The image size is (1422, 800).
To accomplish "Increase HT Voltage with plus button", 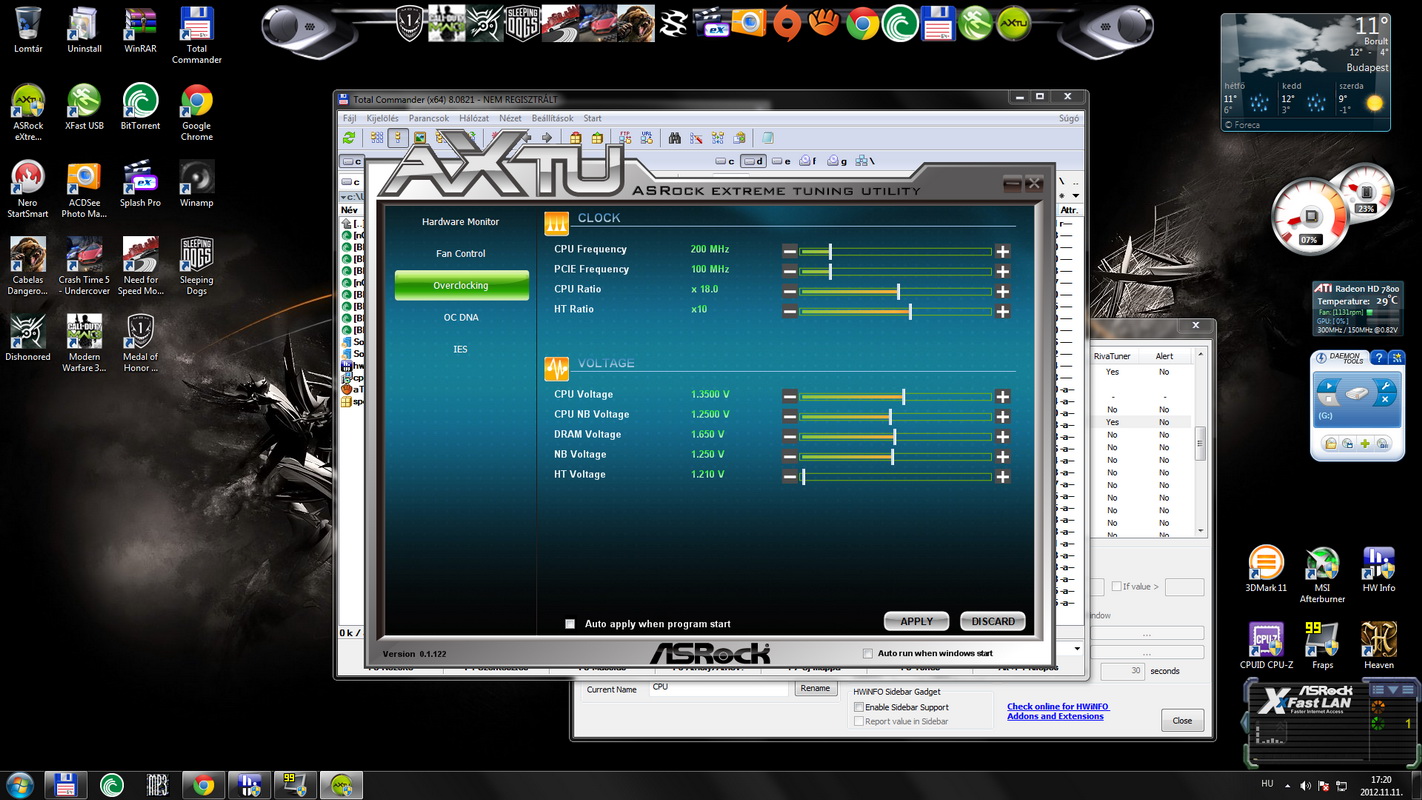I will click(x=1002, y=477).
